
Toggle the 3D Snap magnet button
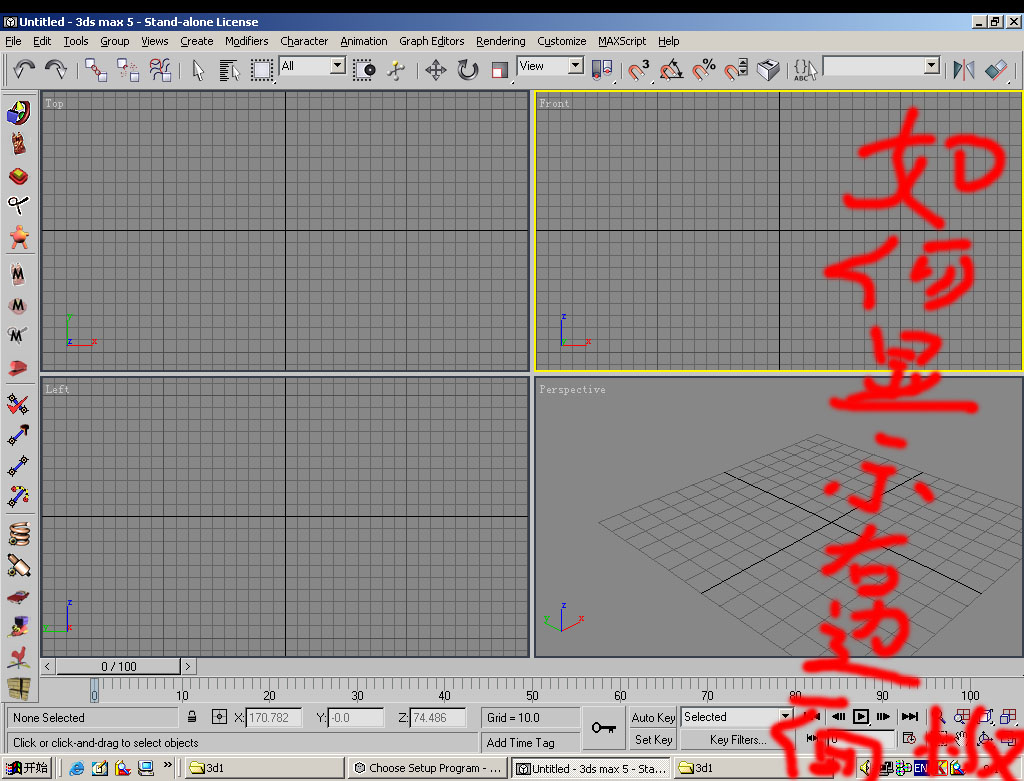click(639, 69)
